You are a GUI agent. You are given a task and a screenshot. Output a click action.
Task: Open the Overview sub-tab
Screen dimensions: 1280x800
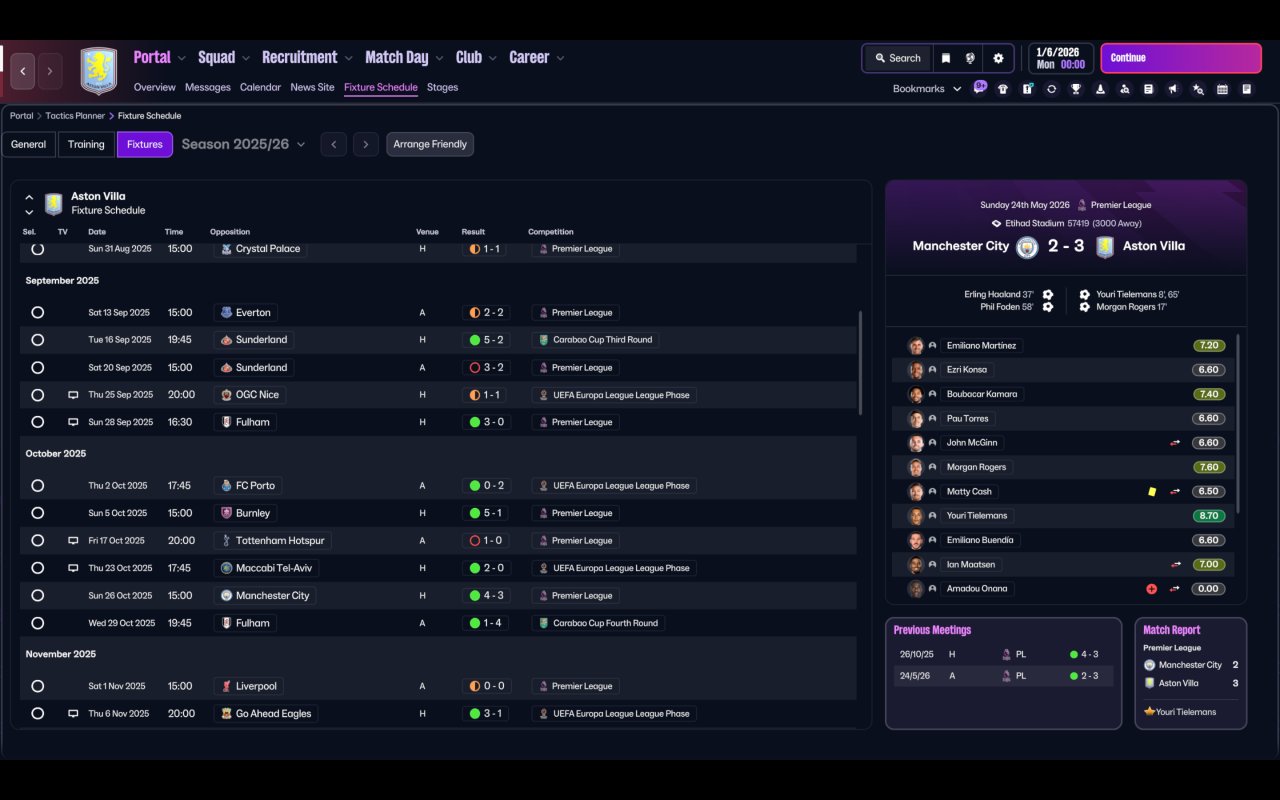[x=154, y=87]
